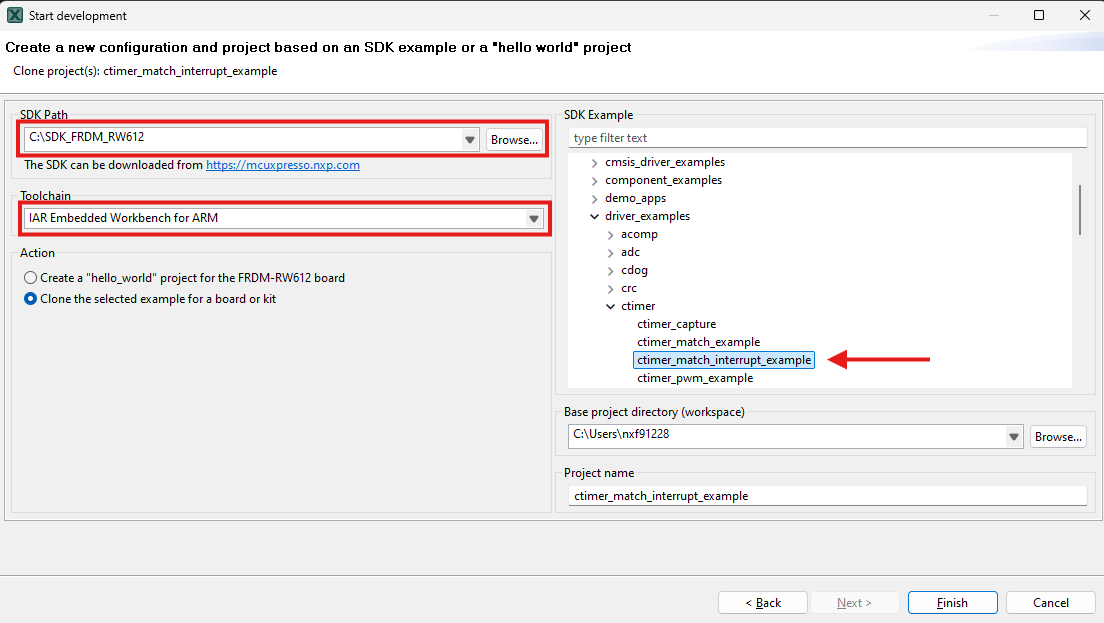Image resolution: width=1104 pixels, height=623 pixels.
Task: Click Browse button next to SDK Path
Action: click(515, 140)
